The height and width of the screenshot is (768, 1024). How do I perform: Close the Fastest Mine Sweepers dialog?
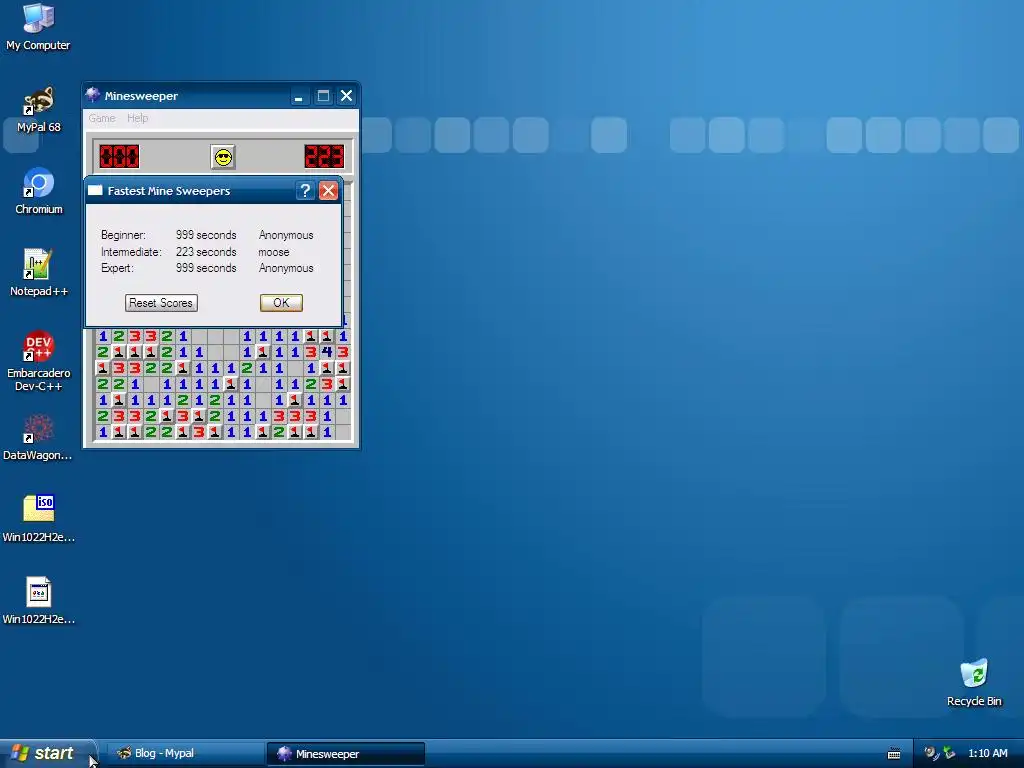[x=328, y=191]
